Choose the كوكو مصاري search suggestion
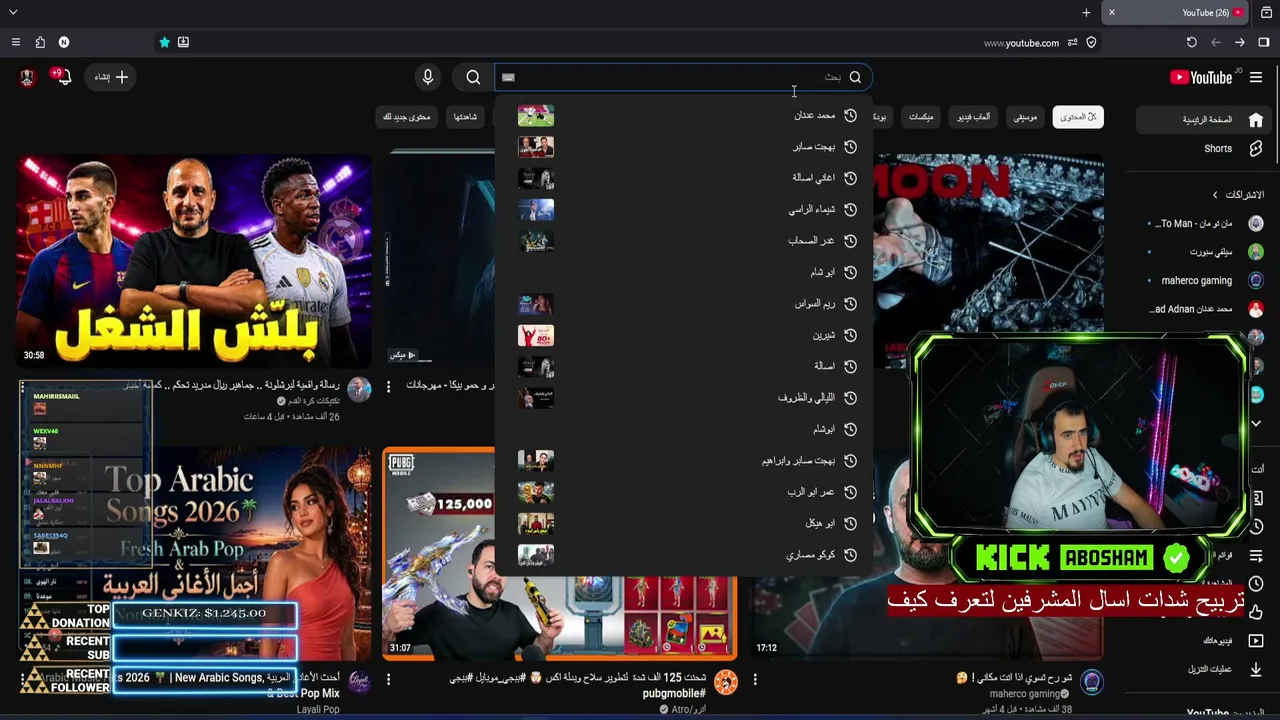Image resolution: width=1280 pixels, height=720 pixels. coord(683,555)
